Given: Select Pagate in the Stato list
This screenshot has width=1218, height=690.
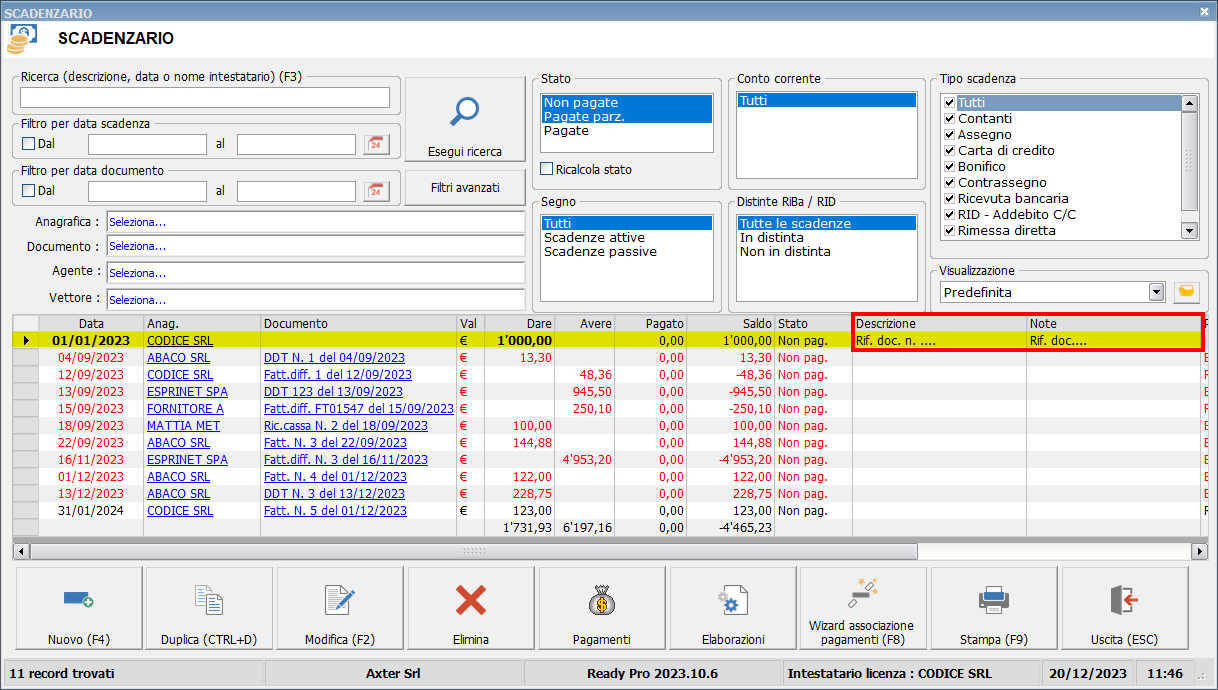Looking at the screenshot, I should (566, 131).
